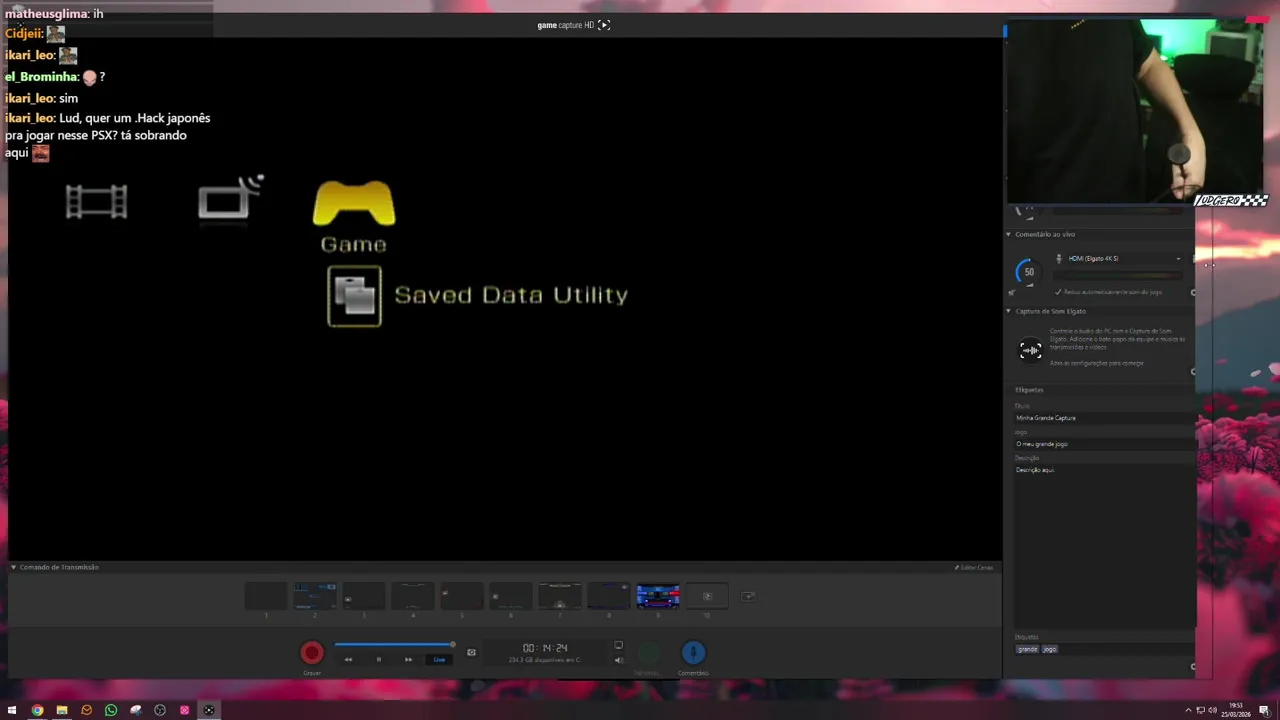Viewport: 1280px width, 720px height.
Task: Move the blue timeline playback slider
Action: point(452,645)
